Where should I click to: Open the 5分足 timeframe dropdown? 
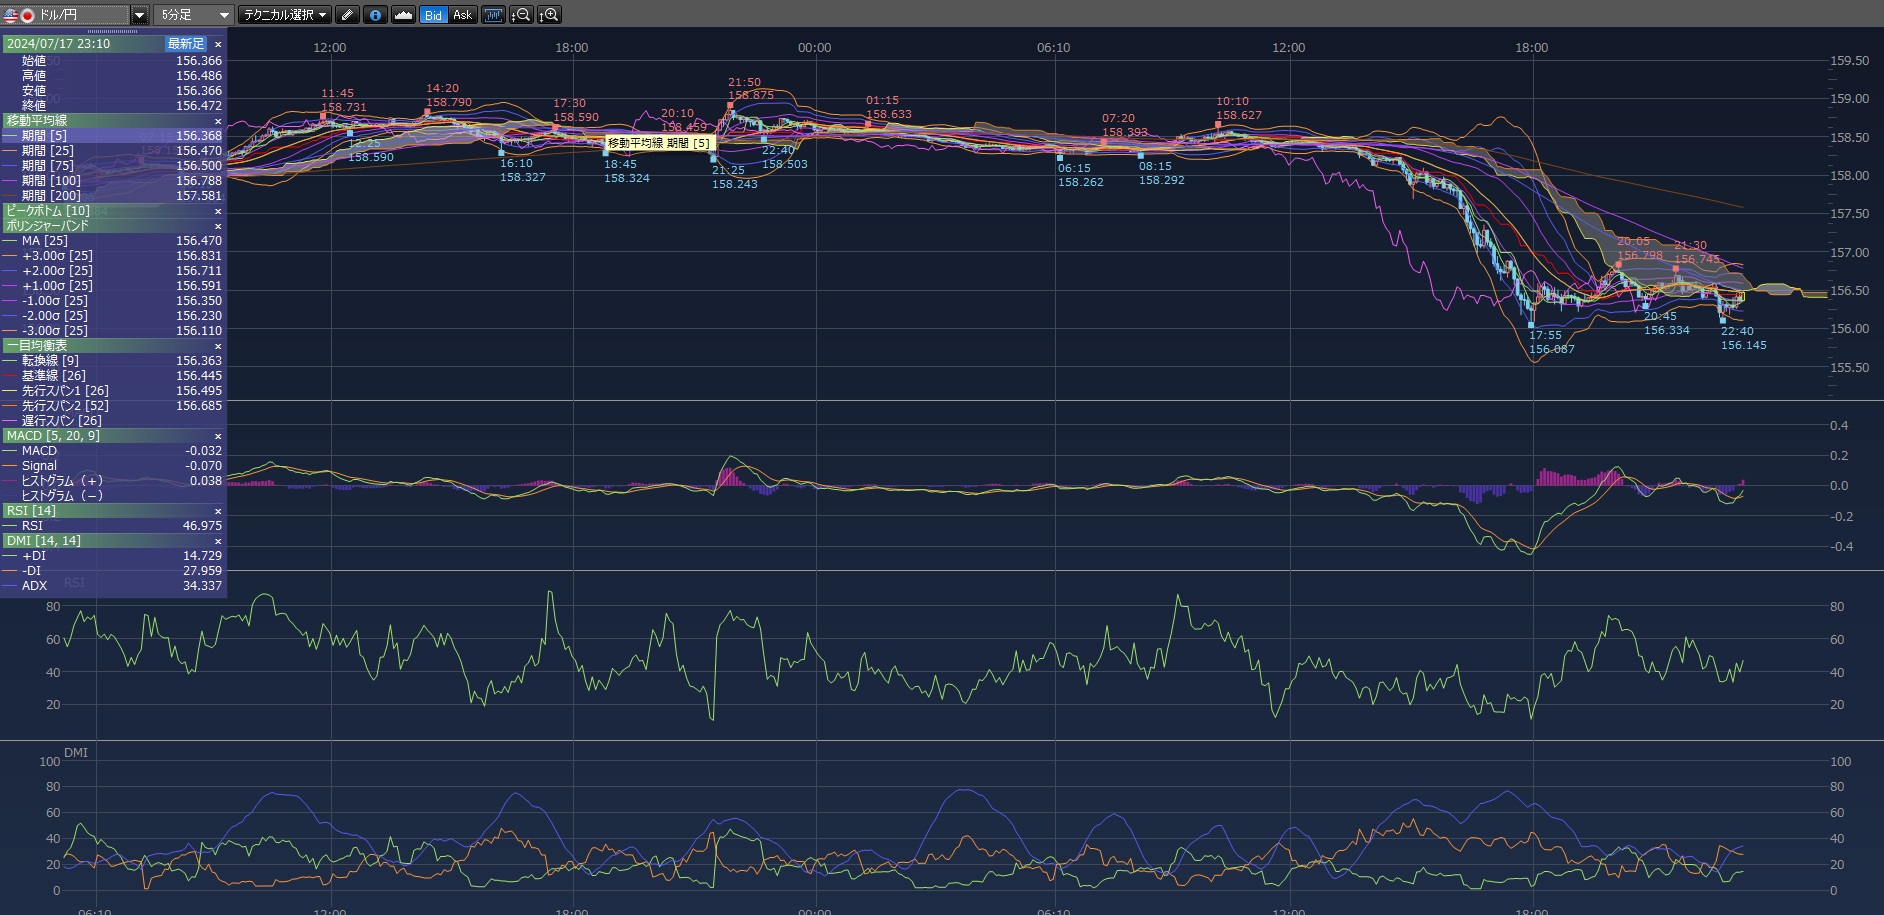click(224, 15)
